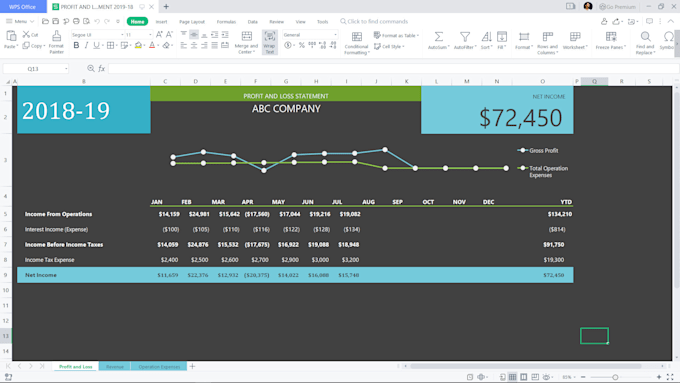Center text horizontally
Image resolution: width=680 pixels, height=383 pixels.
coord(194,46)
